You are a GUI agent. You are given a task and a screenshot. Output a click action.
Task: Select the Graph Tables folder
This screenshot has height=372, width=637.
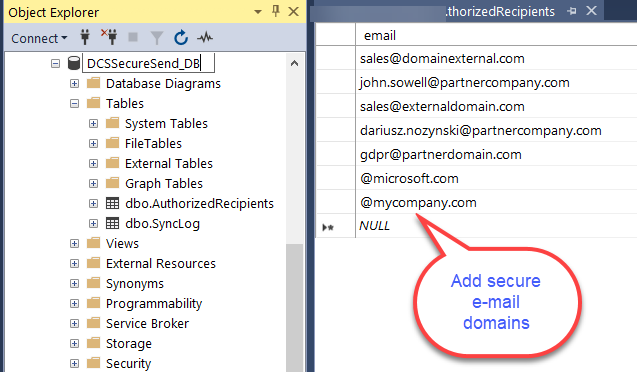[164, 184]
